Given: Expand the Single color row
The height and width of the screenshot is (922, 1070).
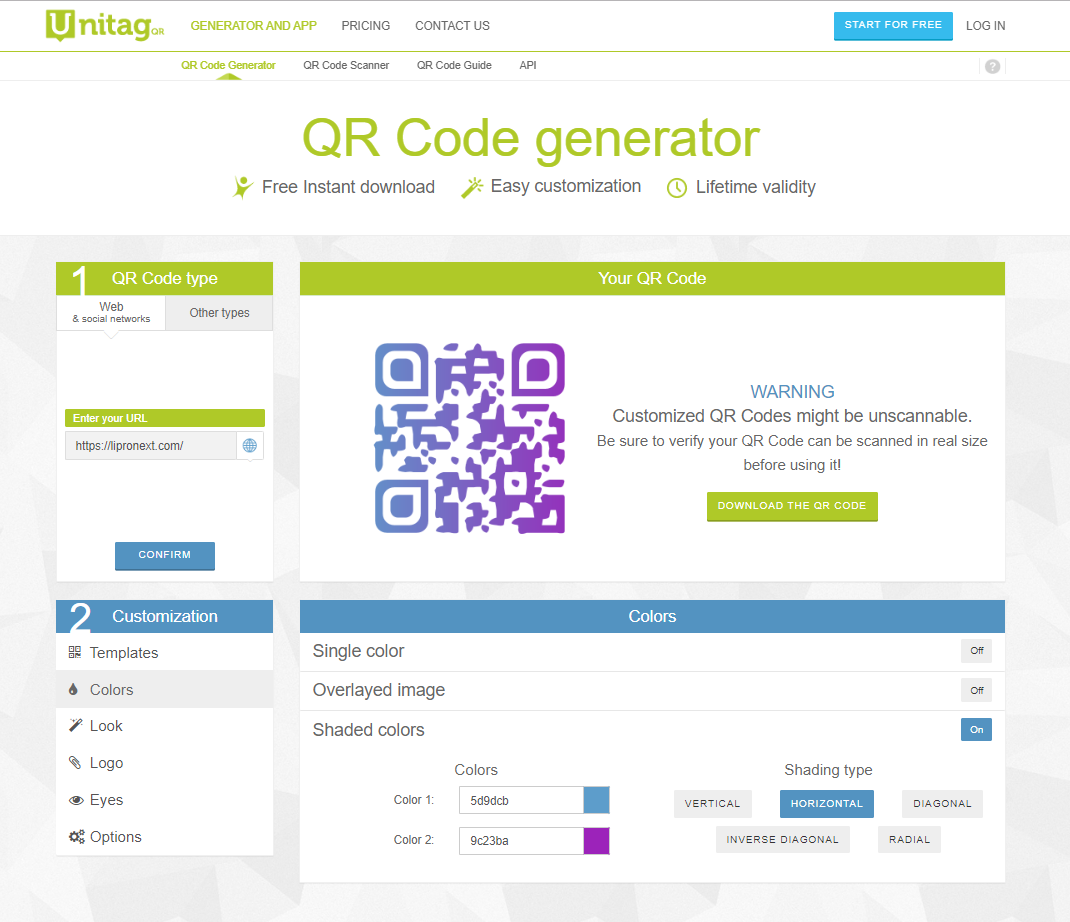Looking at the screenshot, I should click(652, 651).
